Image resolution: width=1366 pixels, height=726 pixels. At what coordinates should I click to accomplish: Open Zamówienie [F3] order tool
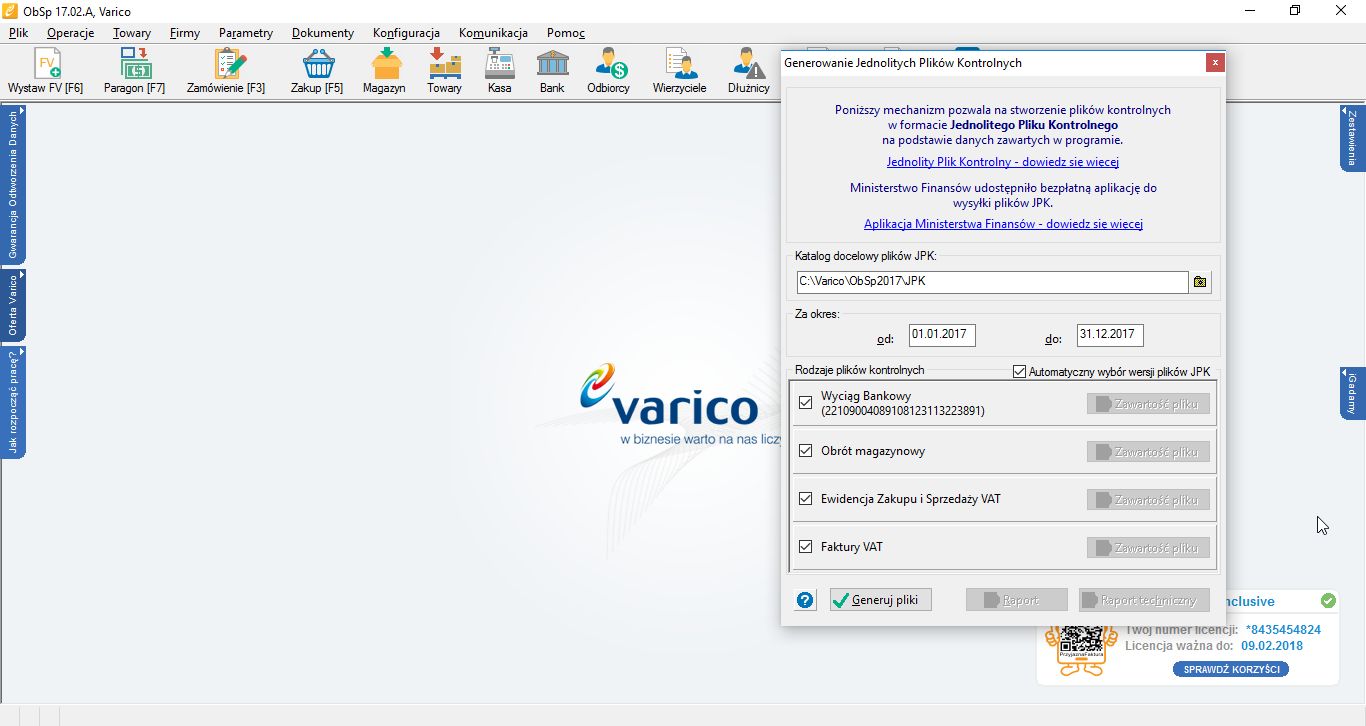click(226, 72)
